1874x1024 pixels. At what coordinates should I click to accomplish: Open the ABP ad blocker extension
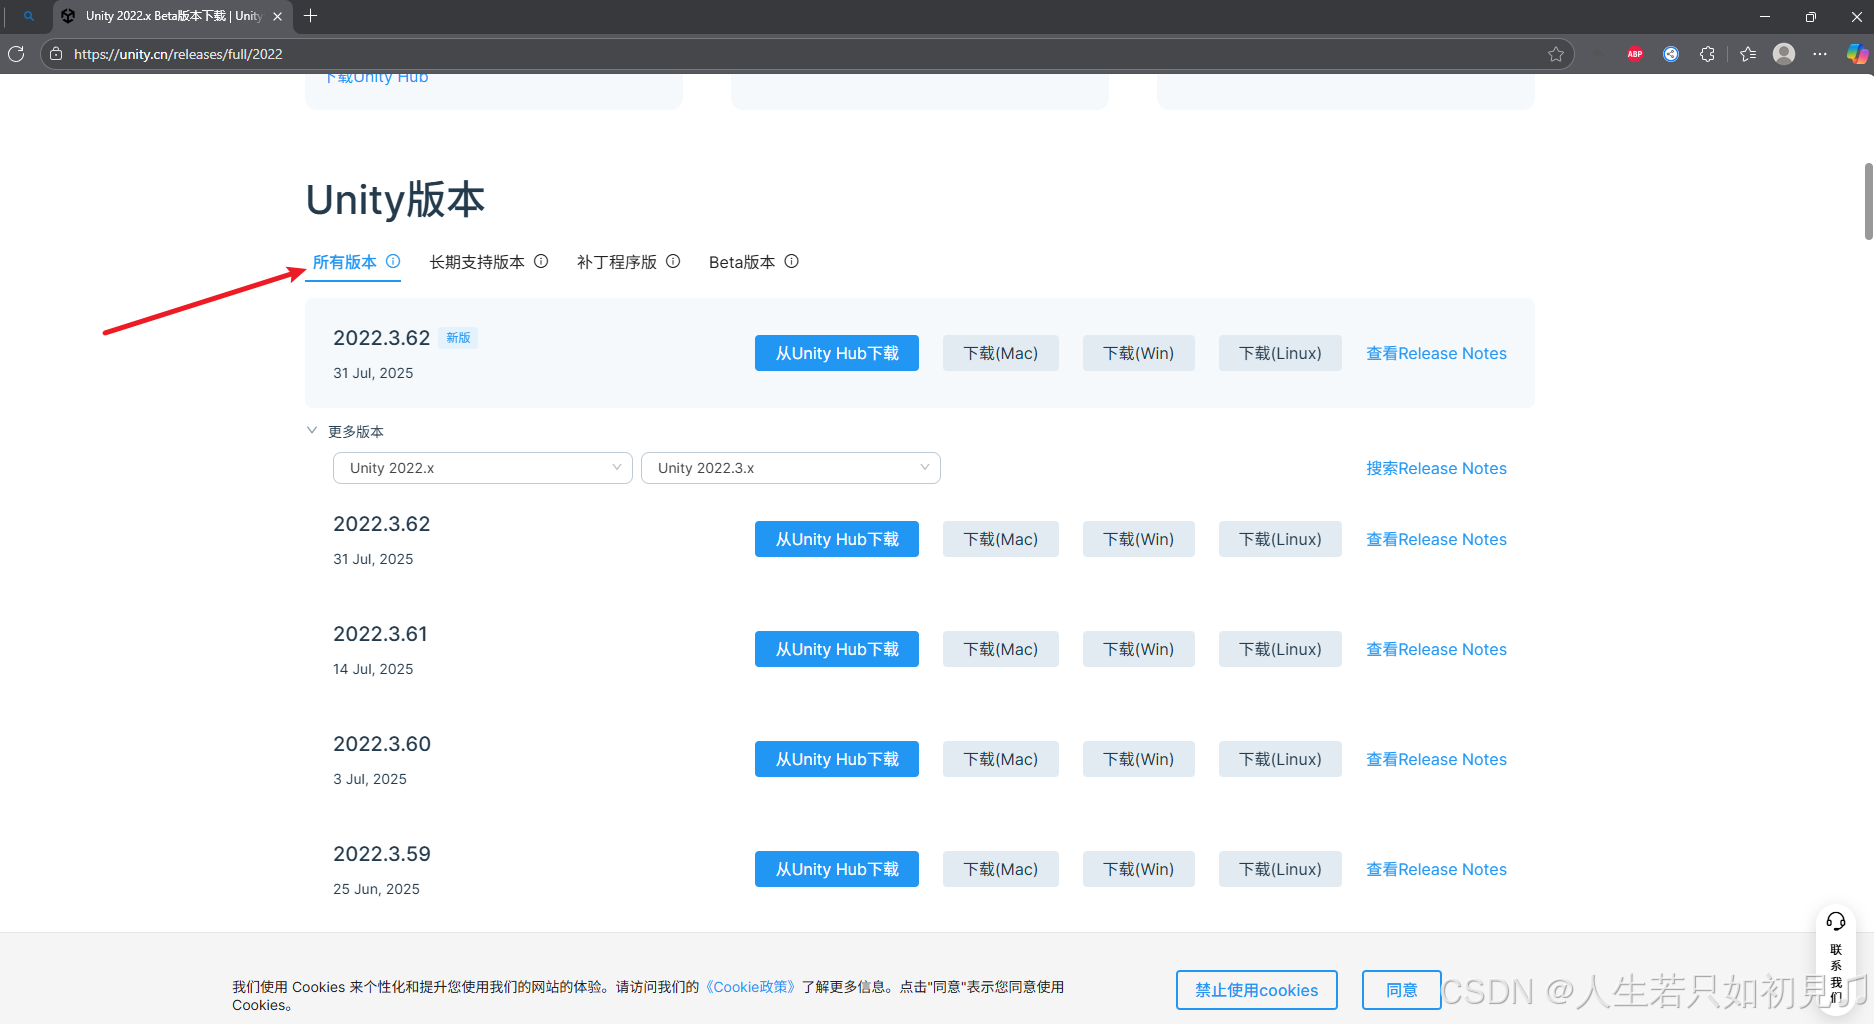tap(1635, 54)
